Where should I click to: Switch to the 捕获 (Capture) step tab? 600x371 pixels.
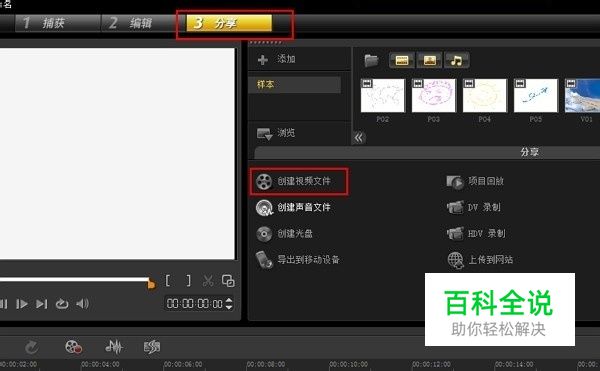57,23
